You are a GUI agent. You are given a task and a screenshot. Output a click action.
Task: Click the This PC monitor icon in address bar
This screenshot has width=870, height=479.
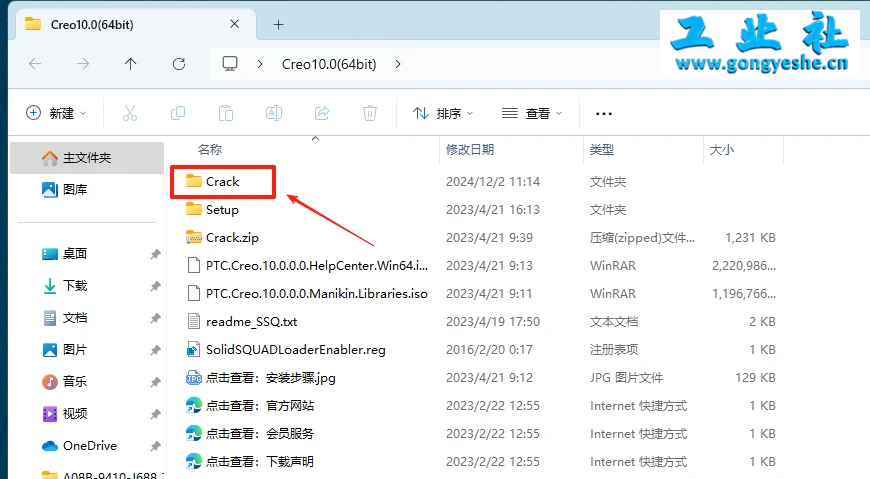tap(230, 64)
